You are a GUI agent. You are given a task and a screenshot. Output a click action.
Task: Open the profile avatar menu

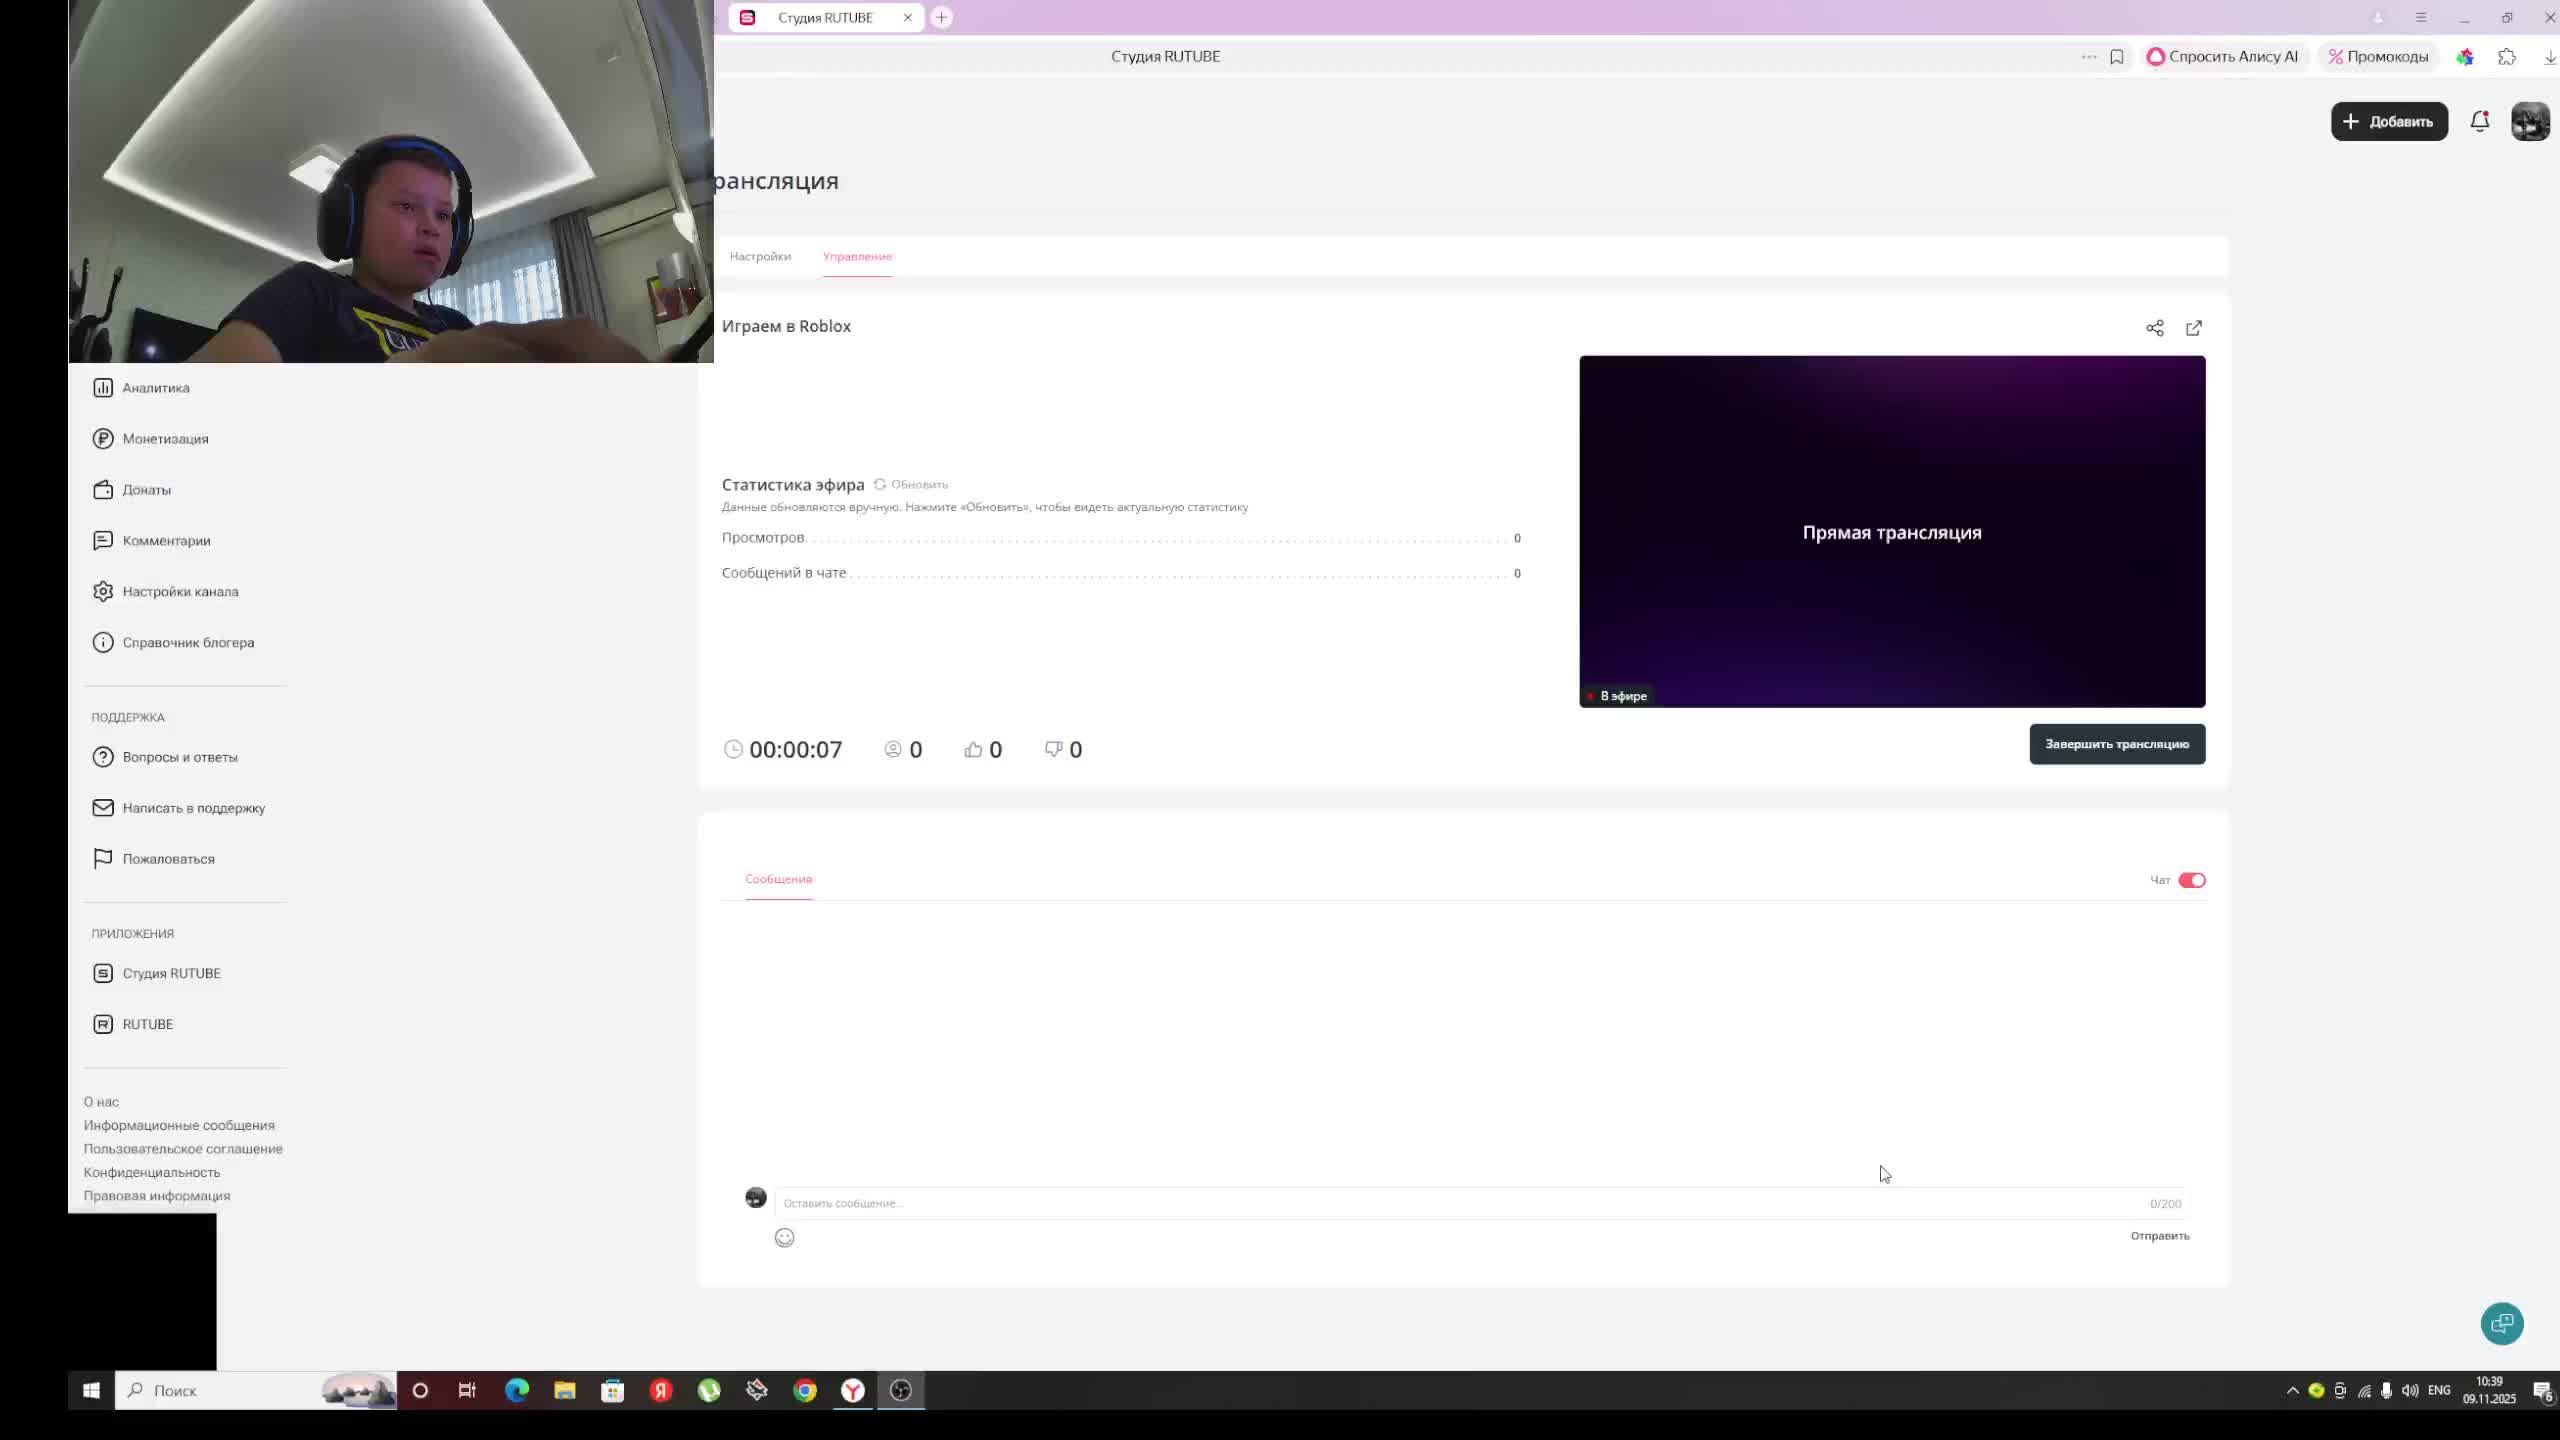(x=2530, y=121)
